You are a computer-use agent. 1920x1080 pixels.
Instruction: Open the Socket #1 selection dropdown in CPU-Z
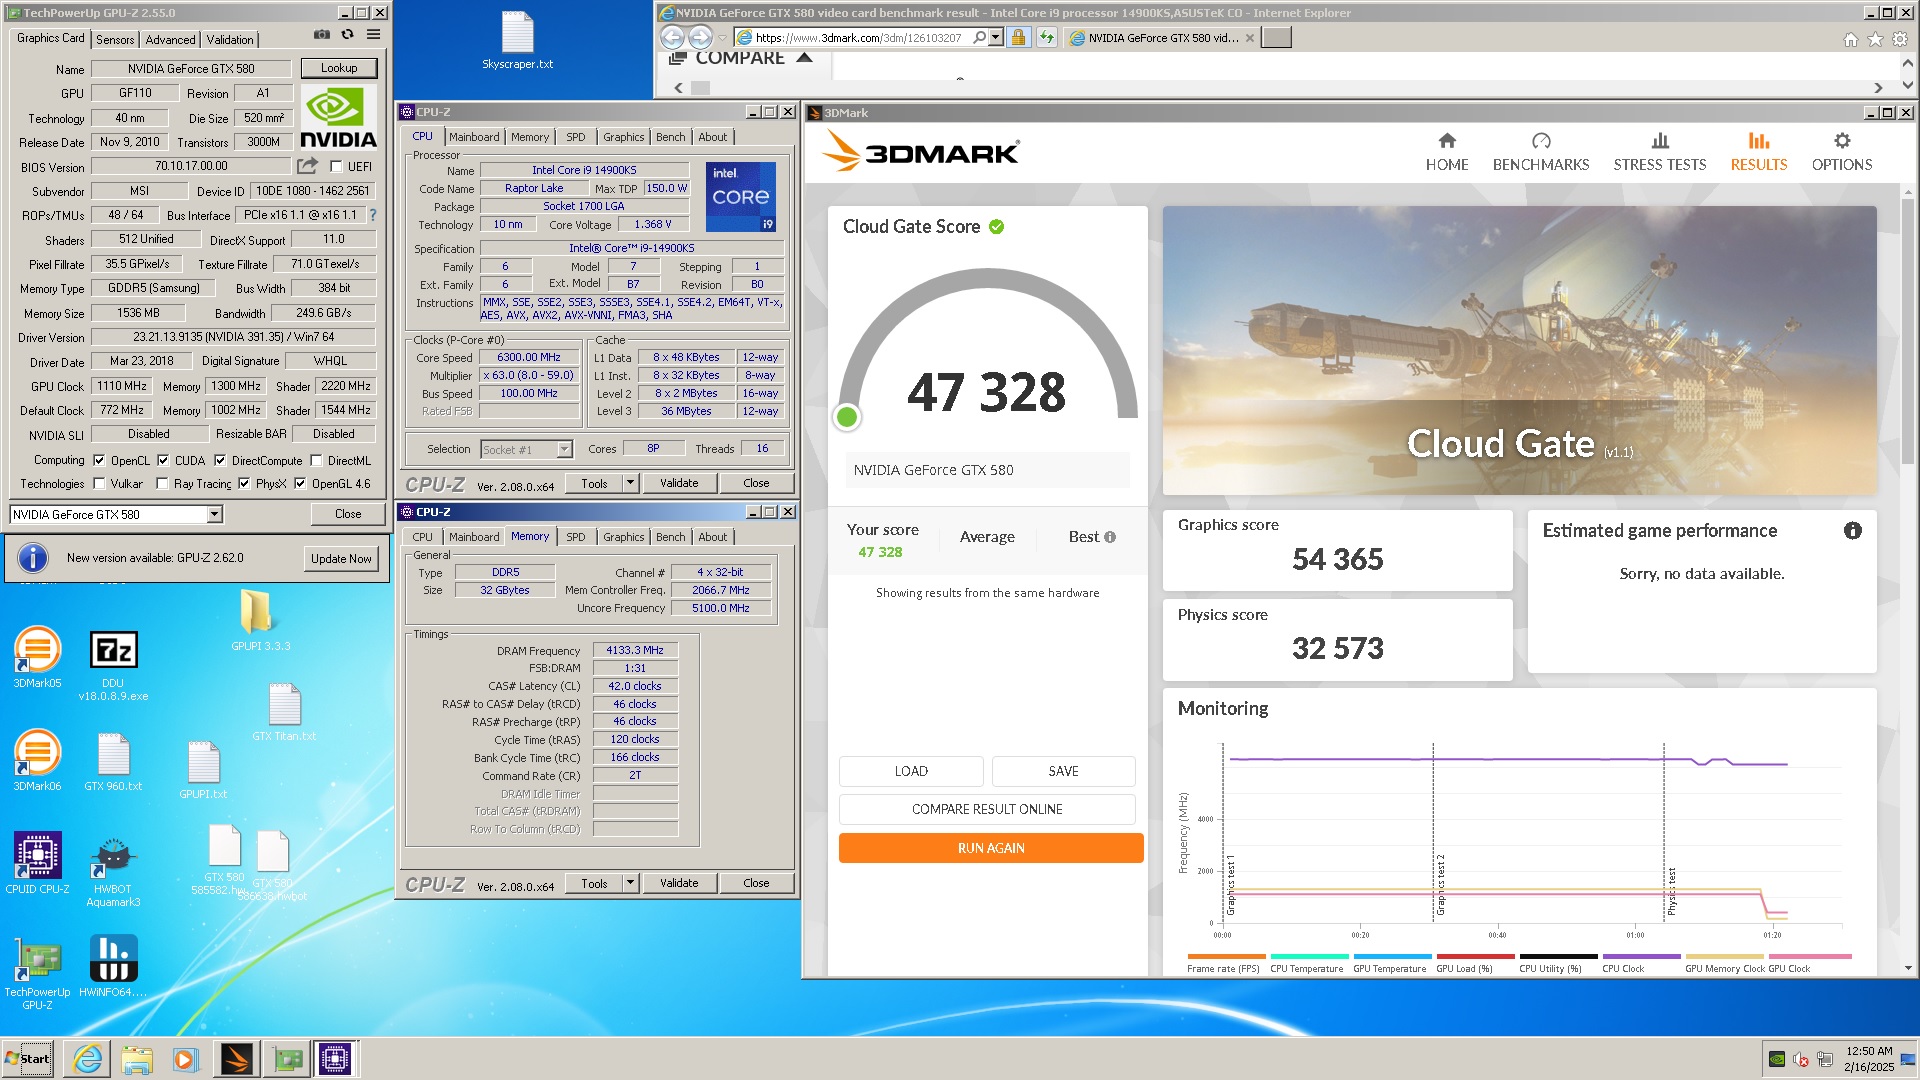pyautogui.click(x=564, y=449)
